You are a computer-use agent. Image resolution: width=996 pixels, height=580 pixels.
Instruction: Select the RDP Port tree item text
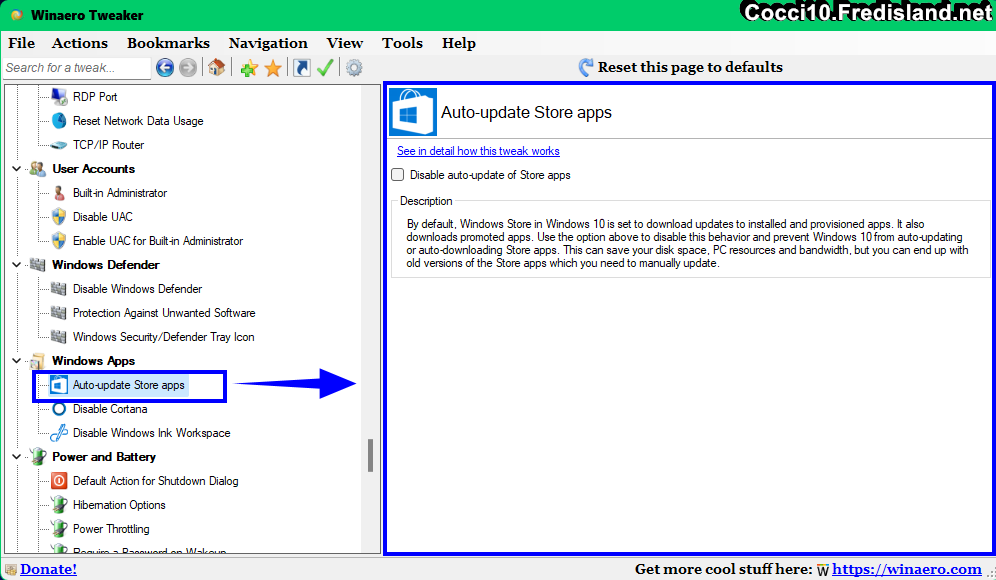tap(95, 97)
